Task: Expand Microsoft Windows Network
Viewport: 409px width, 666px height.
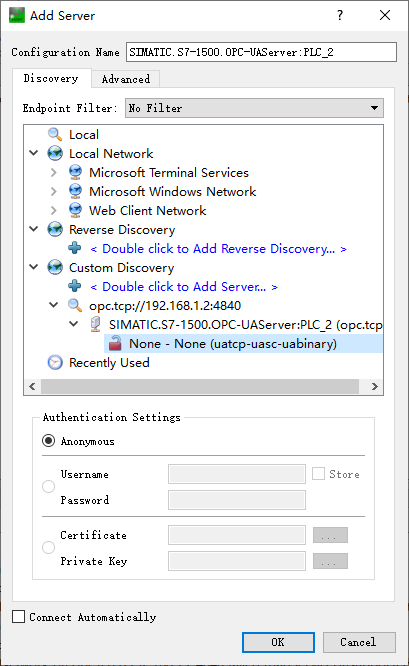Action: pyautogui.click(x=54, y=192)
